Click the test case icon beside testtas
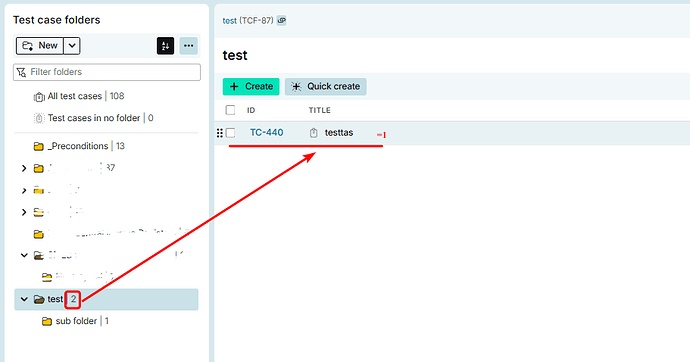 (x=313, y=133)
